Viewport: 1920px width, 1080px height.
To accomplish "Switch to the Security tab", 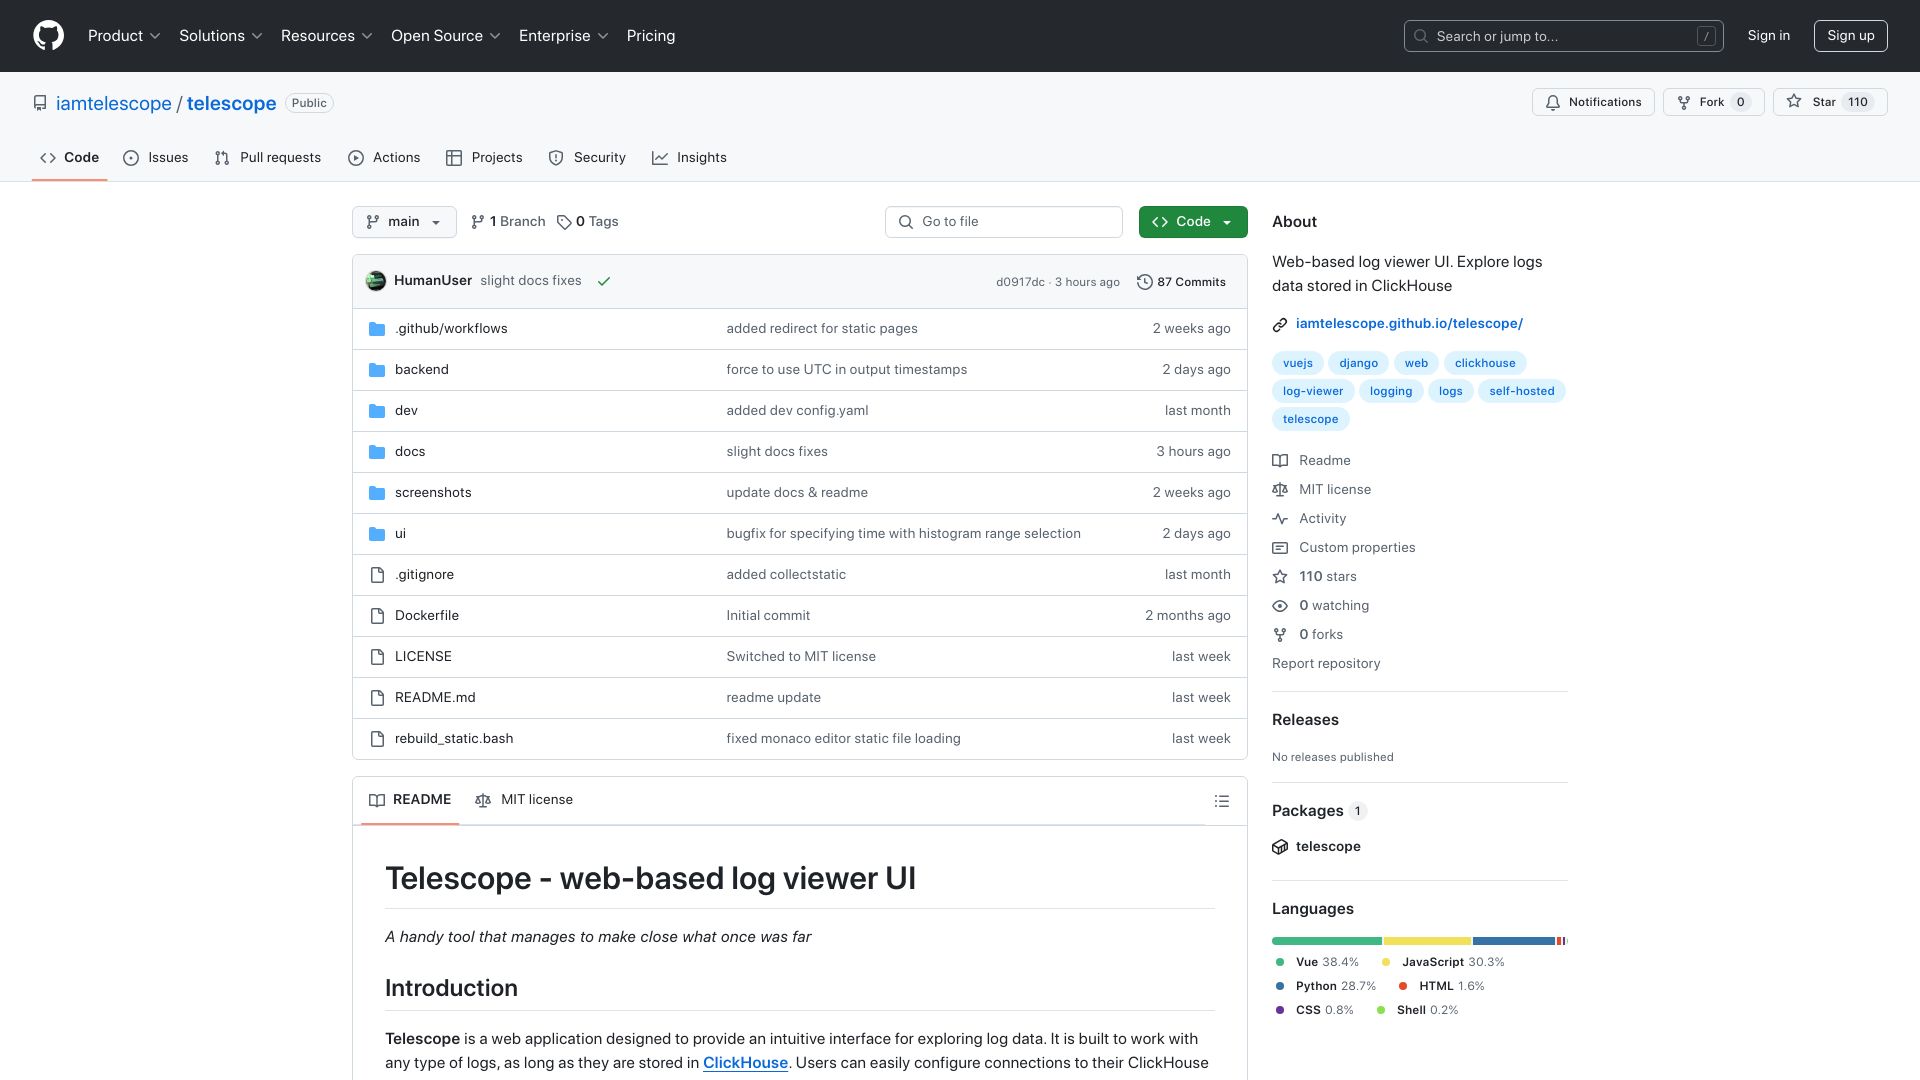I will 587,158.
